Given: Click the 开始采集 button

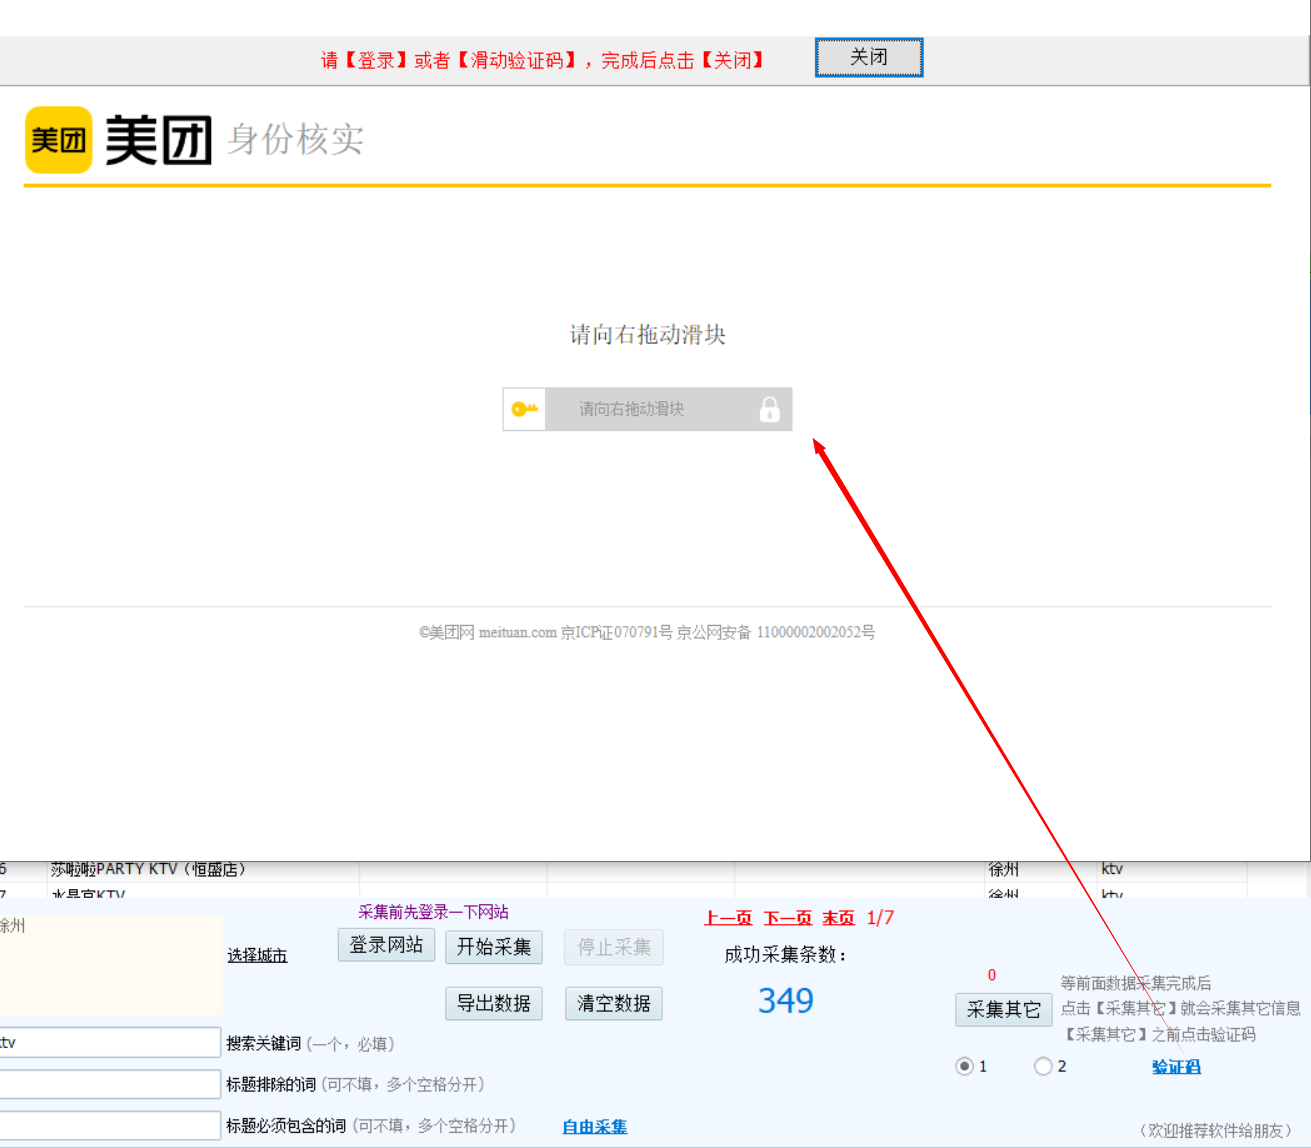Looking at the screenshot, I should click(494, 947).
